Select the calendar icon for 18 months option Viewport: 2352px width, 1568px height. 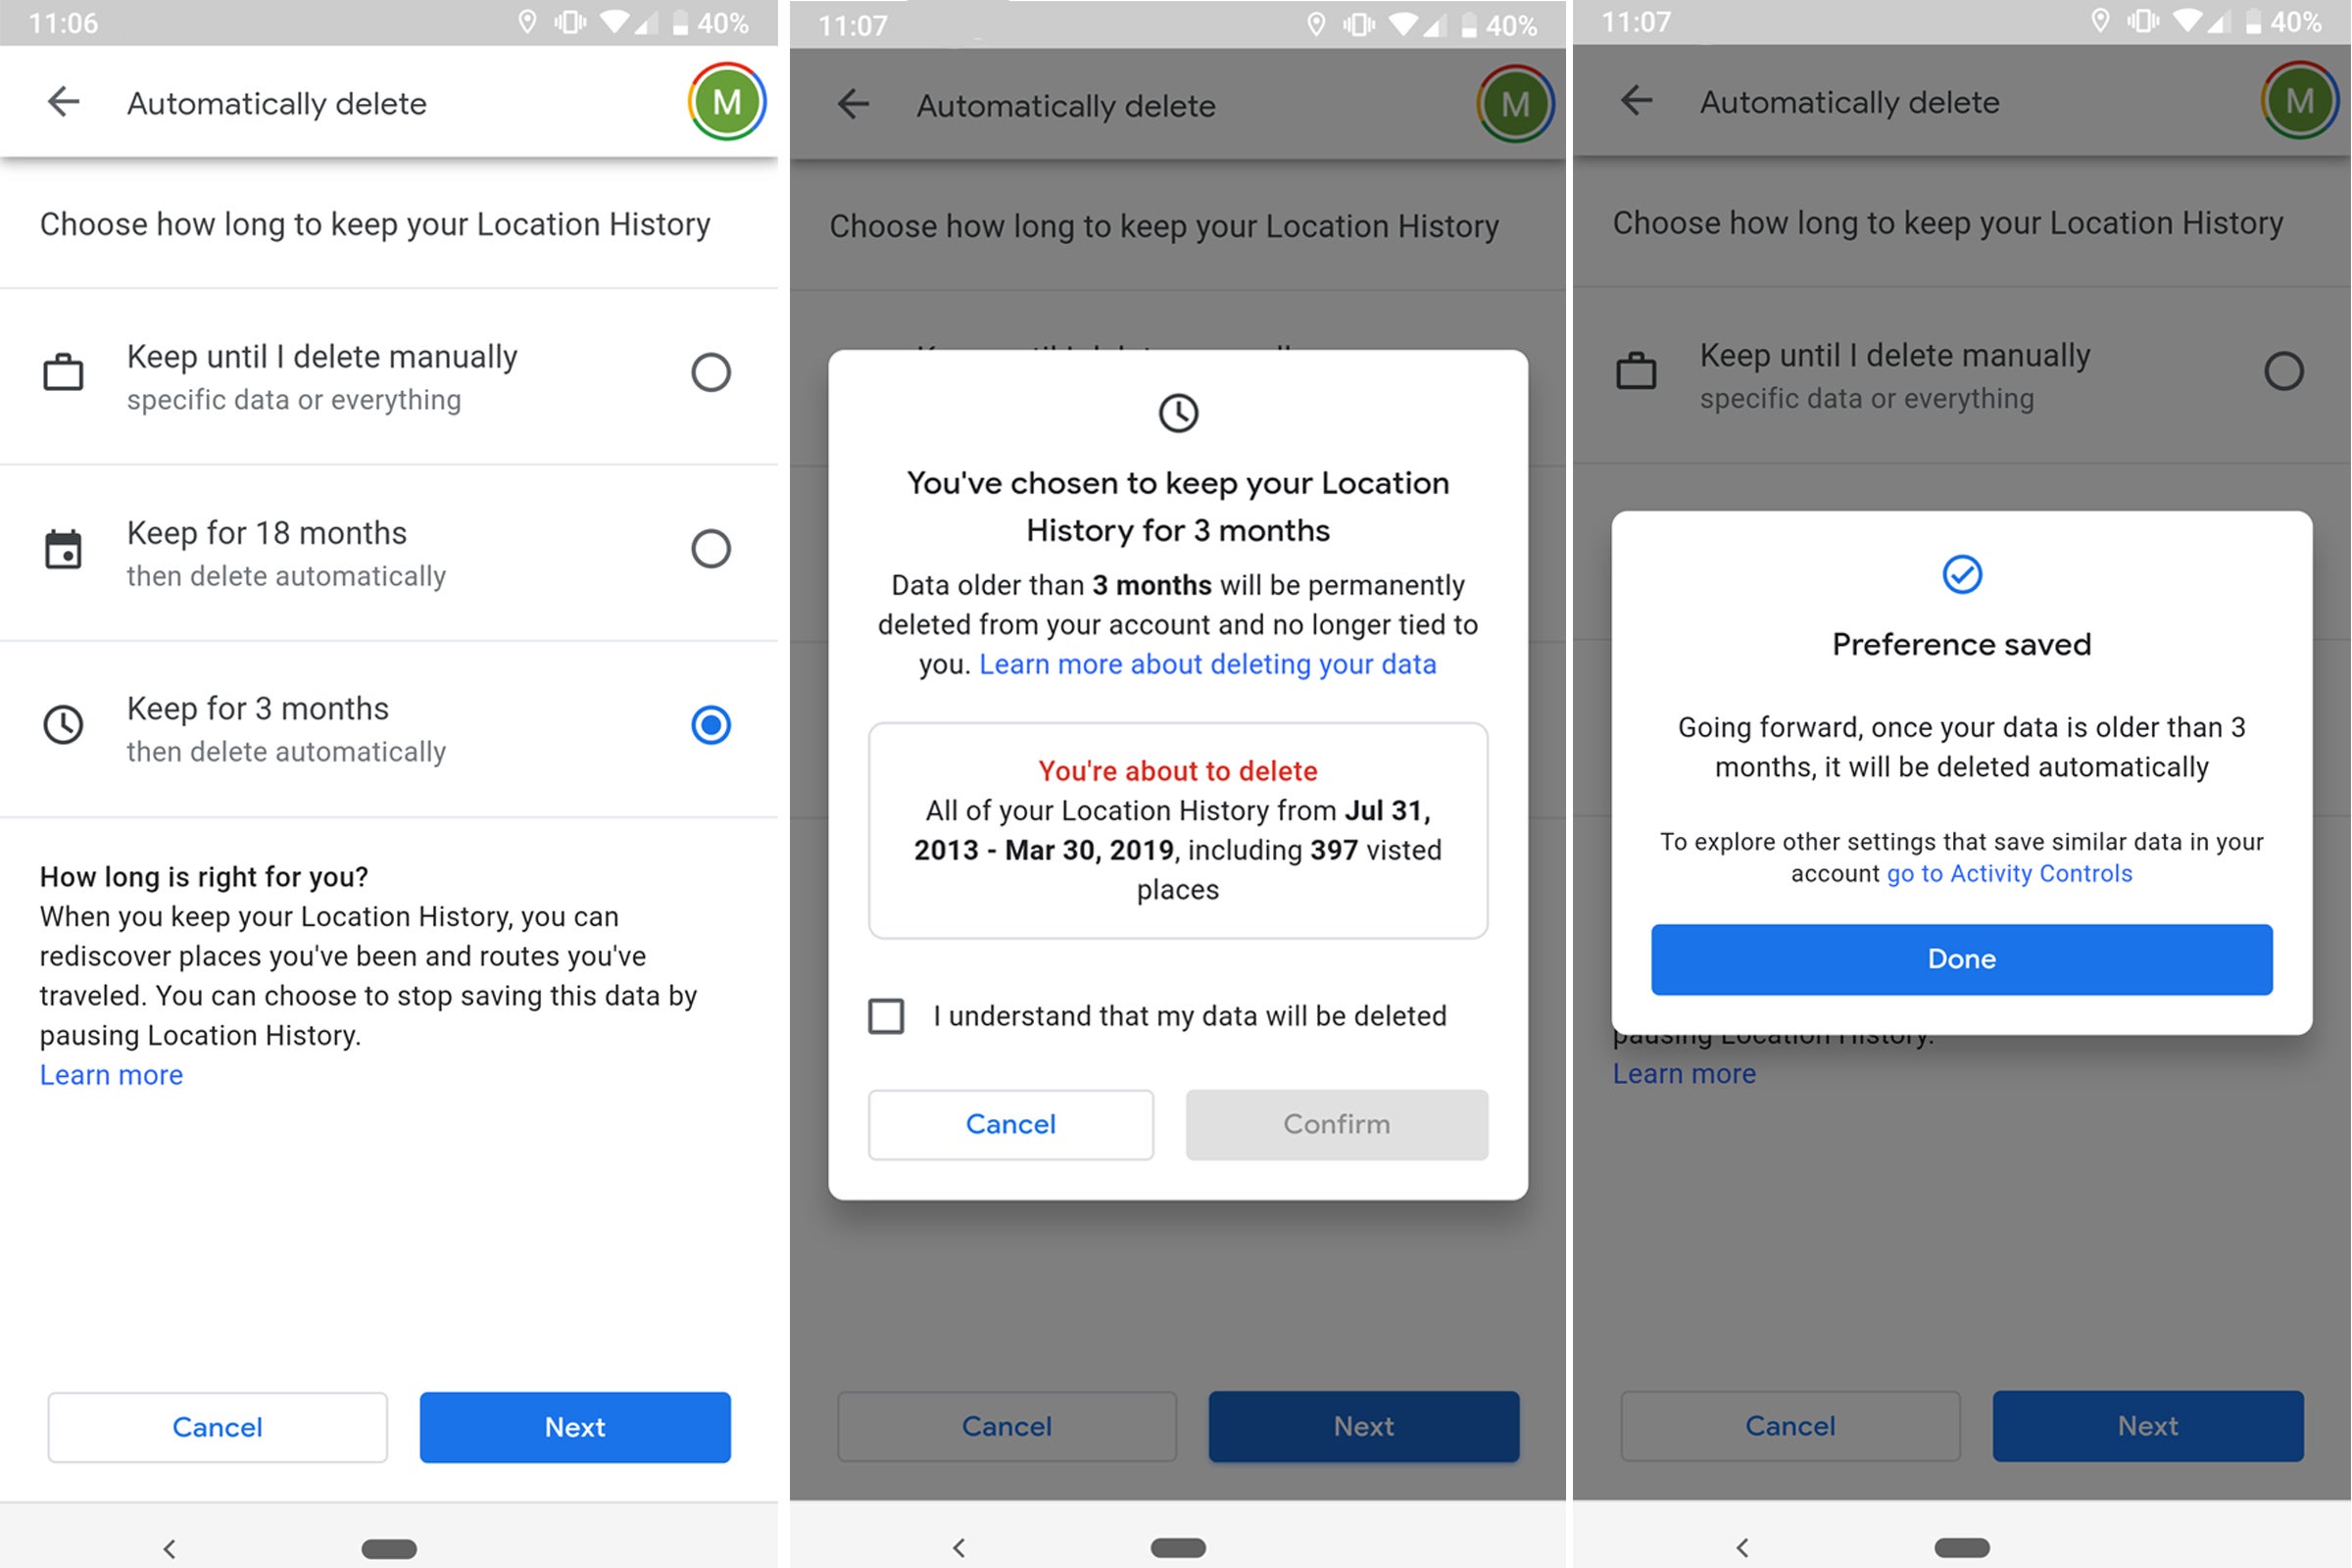click(63, 550)
